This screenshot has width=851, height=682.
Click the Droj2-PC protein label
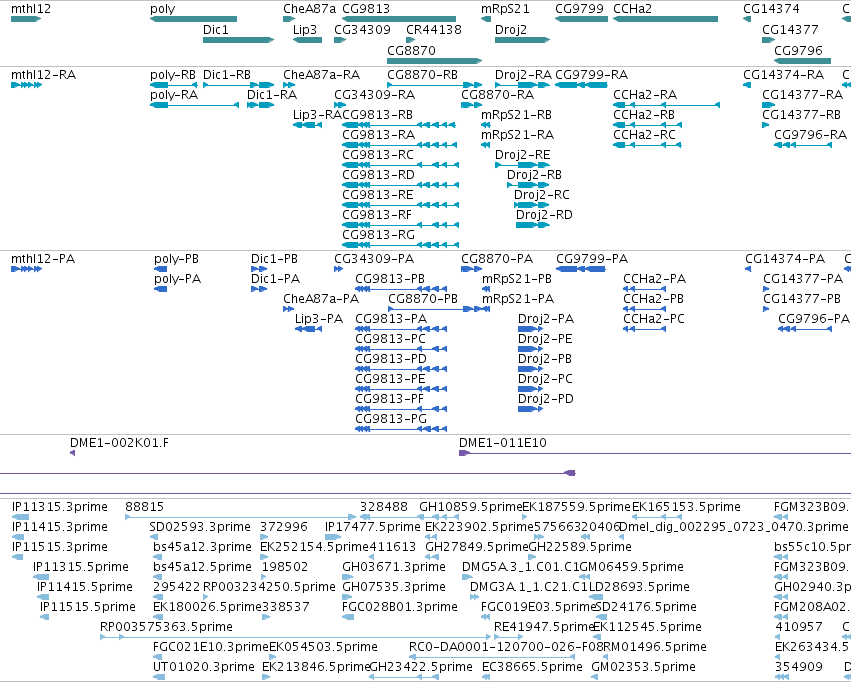545,379
